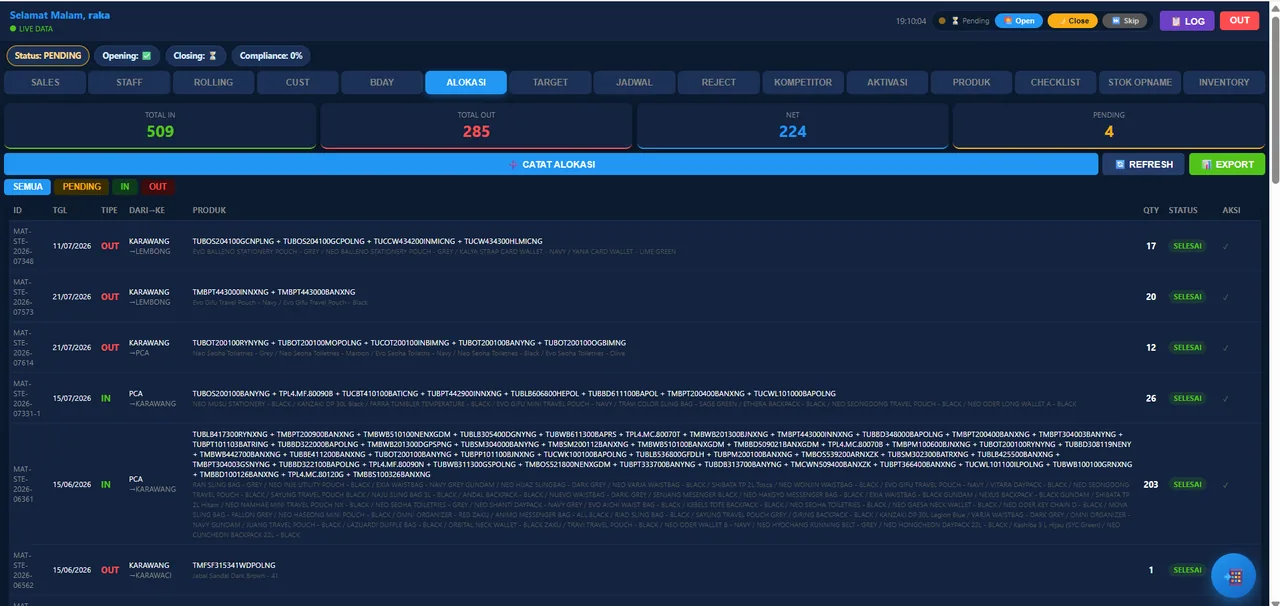Click the green live data indicator dot
The height and width of the screenshot is (606, 1280).
[12, 29]
